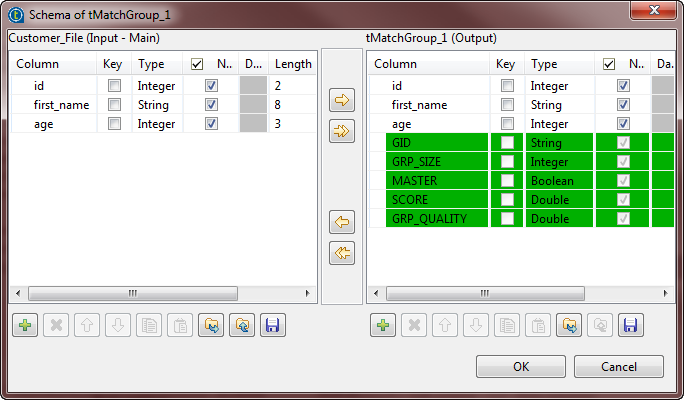Add a column to the tMatchGroup_1 output schema

click(x=381, y=325)
